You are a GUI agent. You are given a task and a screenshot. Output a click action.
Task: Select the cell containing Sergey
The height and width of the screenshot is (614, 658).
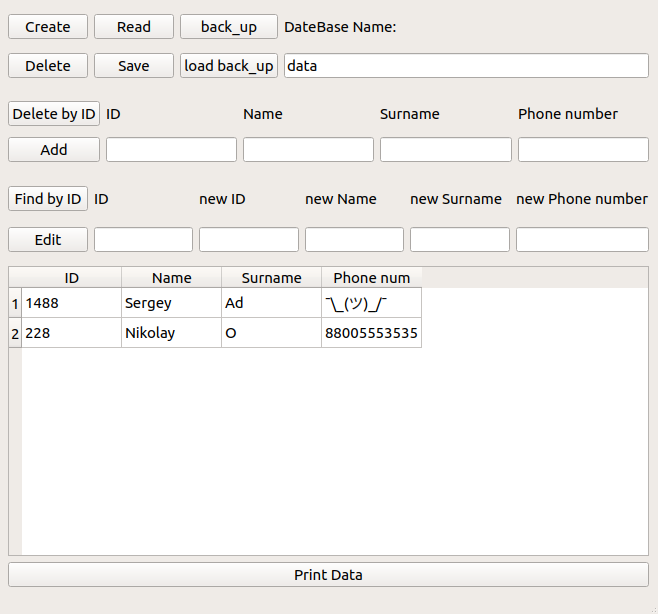pyautogui.click(x=172, y=303)
